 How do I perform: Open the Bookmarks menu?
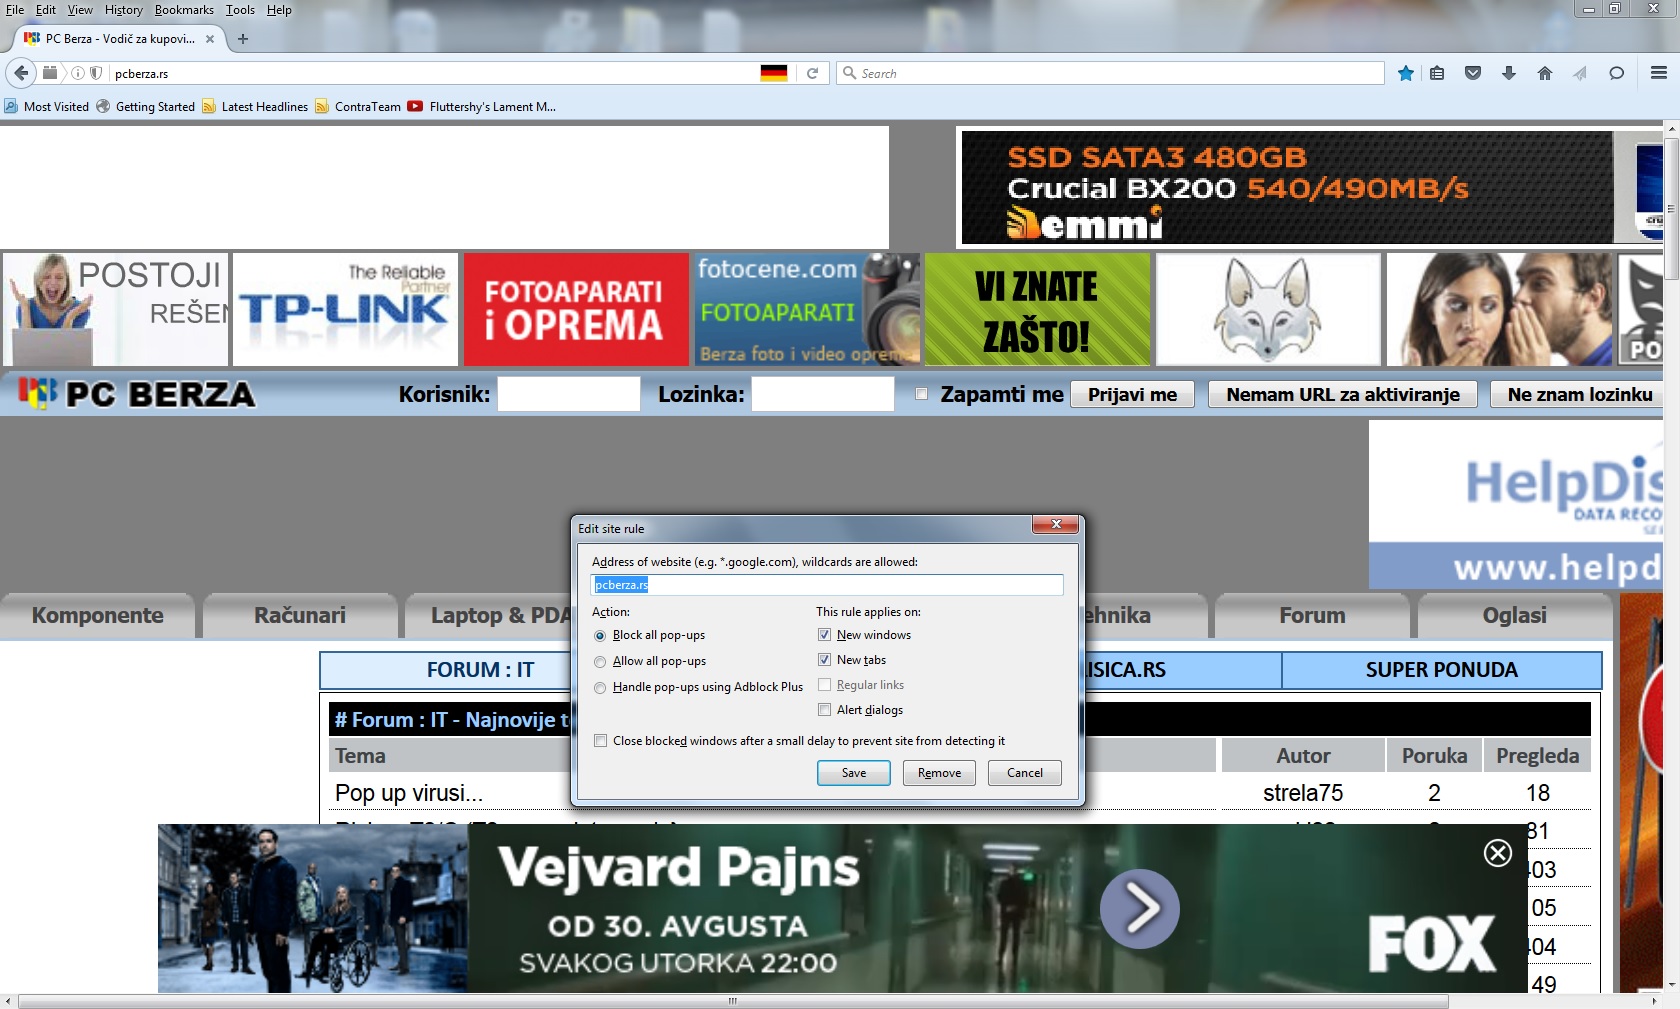[x=184, y=10]
